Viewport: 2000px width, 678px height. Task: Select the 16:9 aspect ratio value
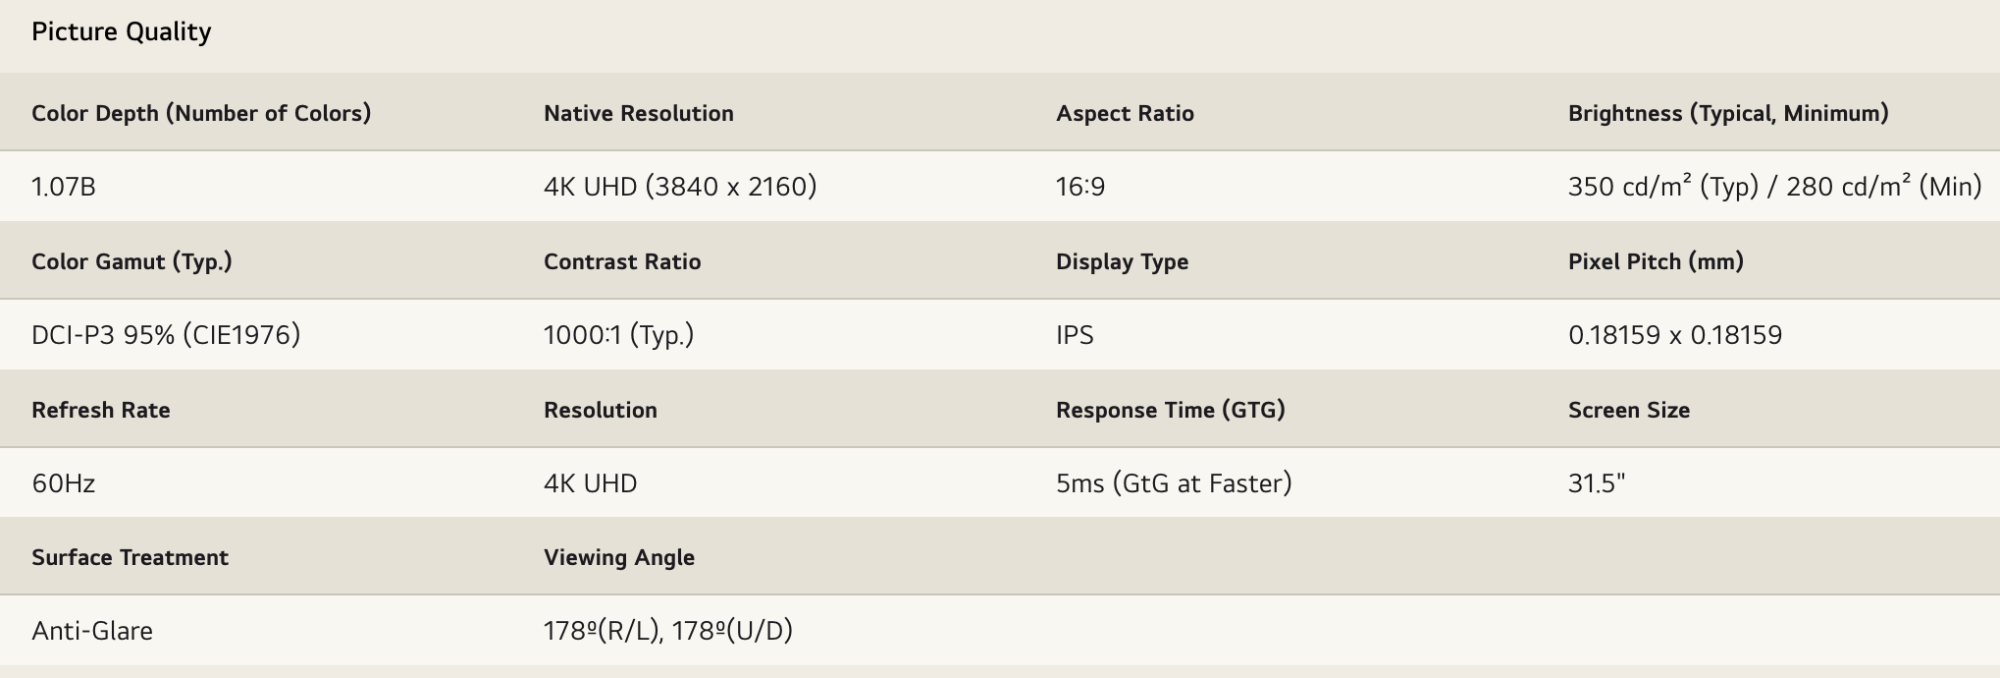[1080, 187]
